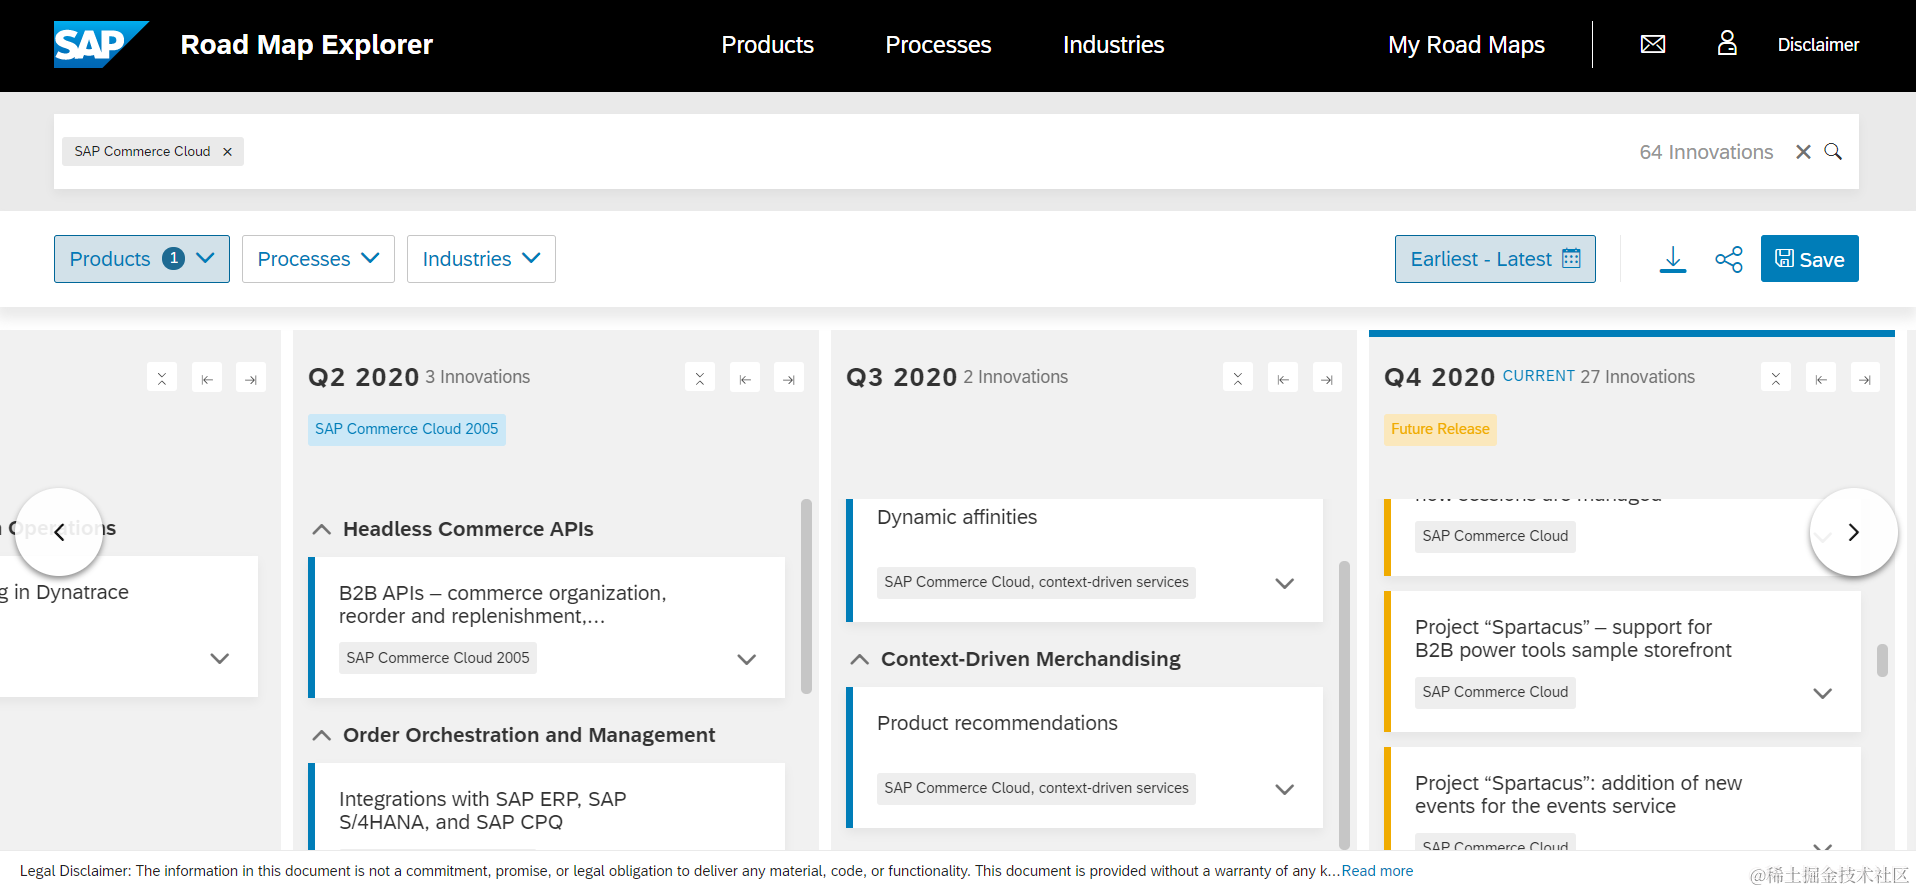This screenshot has height=892, width=1916.
Task: Collapse all cards in Q3 2020 column
Action: 1238,378
